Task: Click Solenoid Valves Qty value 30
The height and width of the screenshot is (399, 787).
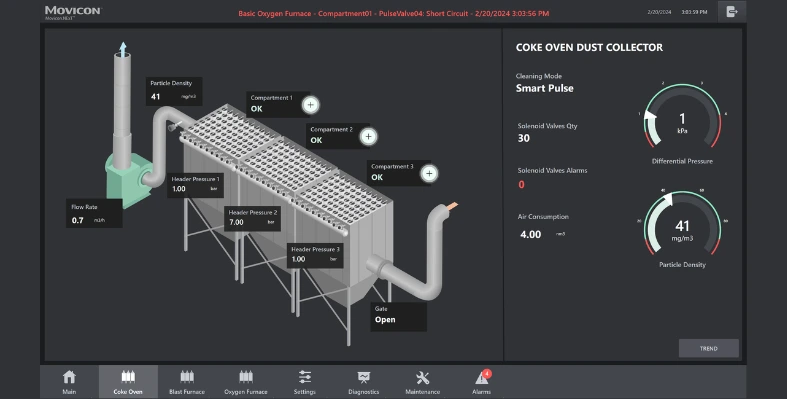Action: pos(523,138)
